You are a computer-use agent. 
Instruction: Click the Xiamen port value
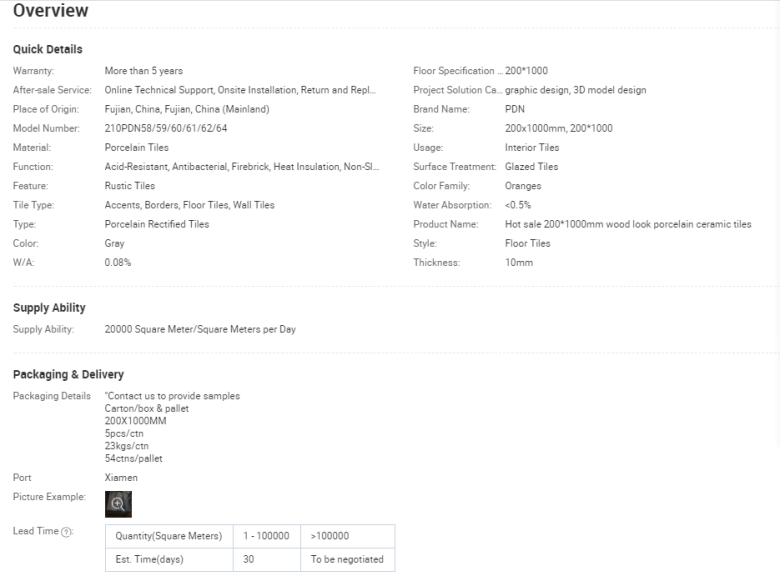[x=121, y=478]
